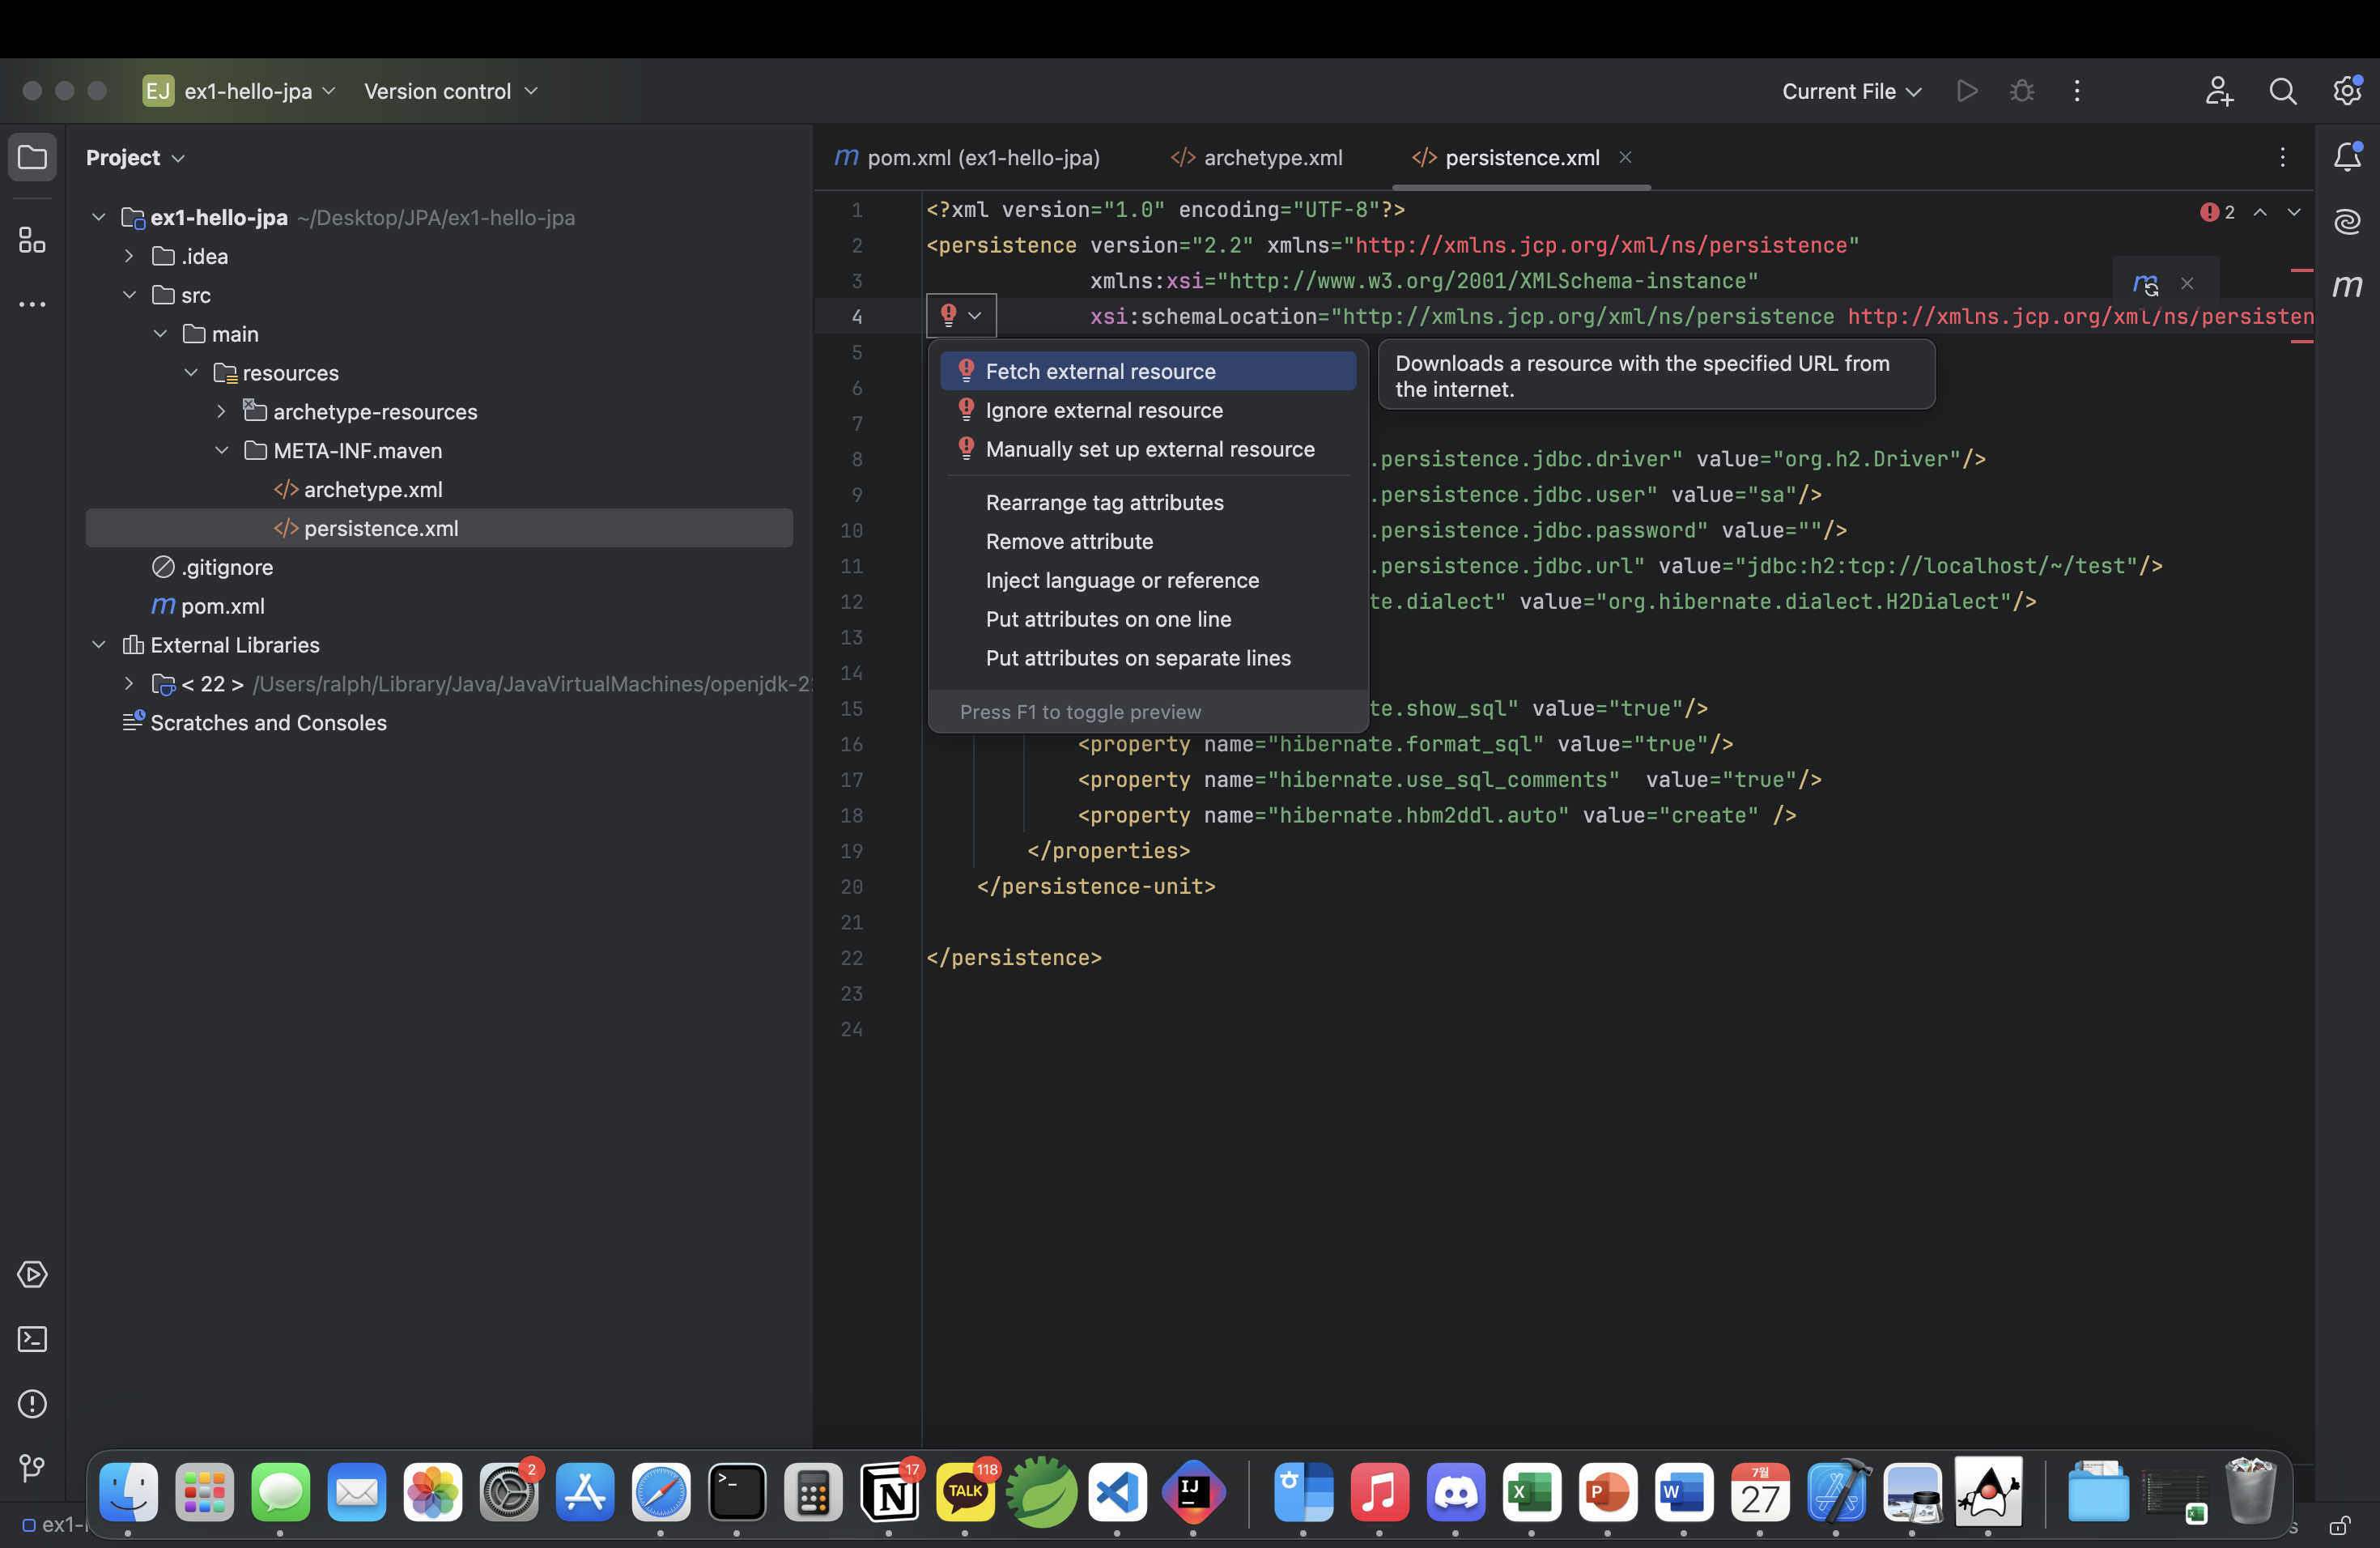
Task: Expand the archetype-resources folder
Action: [x=222, y=411]
